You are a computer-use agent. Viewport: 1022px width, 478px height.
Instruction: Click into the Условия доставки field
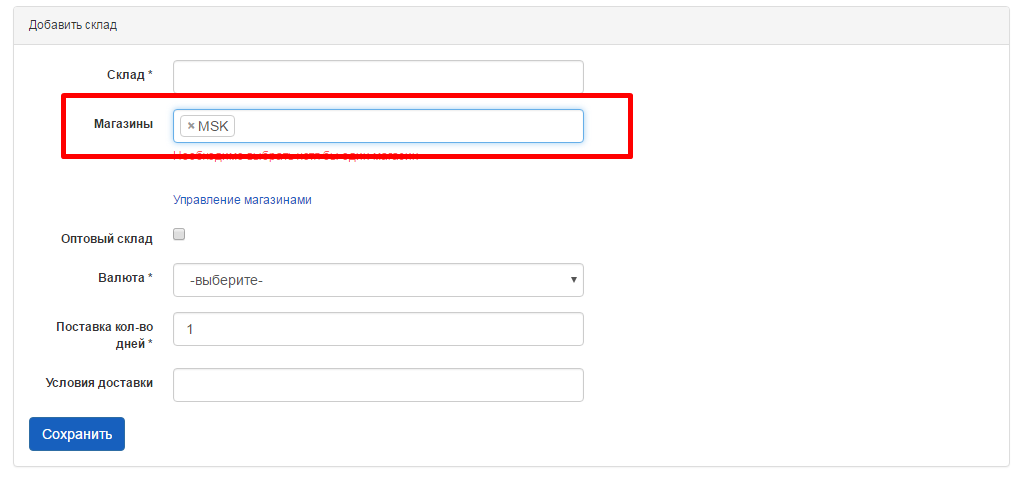pos(378,385)
